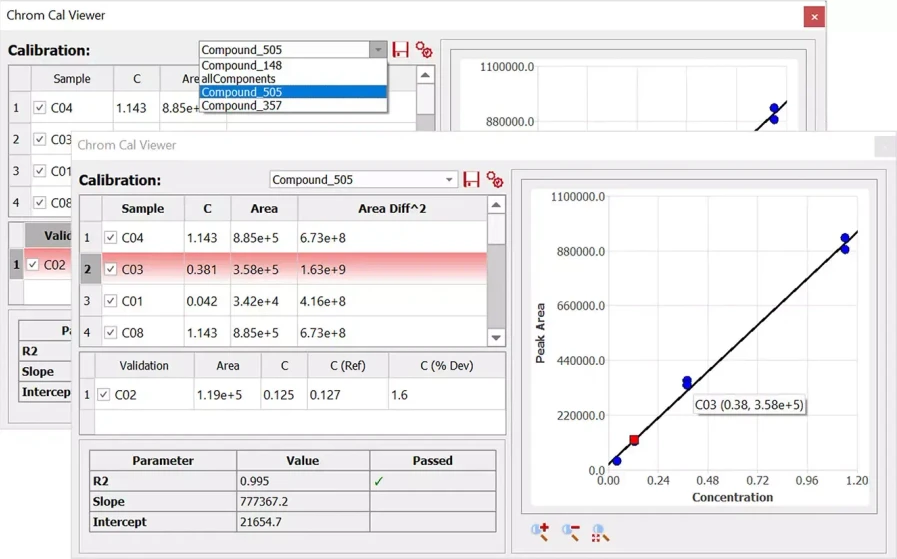The image size is (897, 559).
Task: Click the Slope value 777367.2
Action: pos(303,501)
